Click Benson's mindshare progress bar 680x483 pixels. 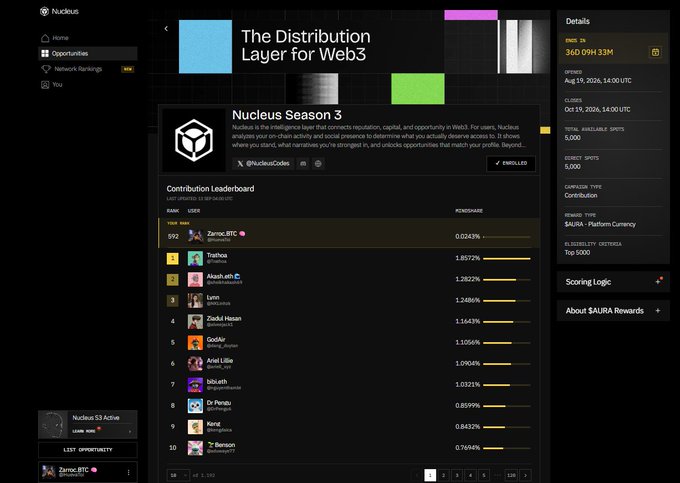tap(507, 448)
